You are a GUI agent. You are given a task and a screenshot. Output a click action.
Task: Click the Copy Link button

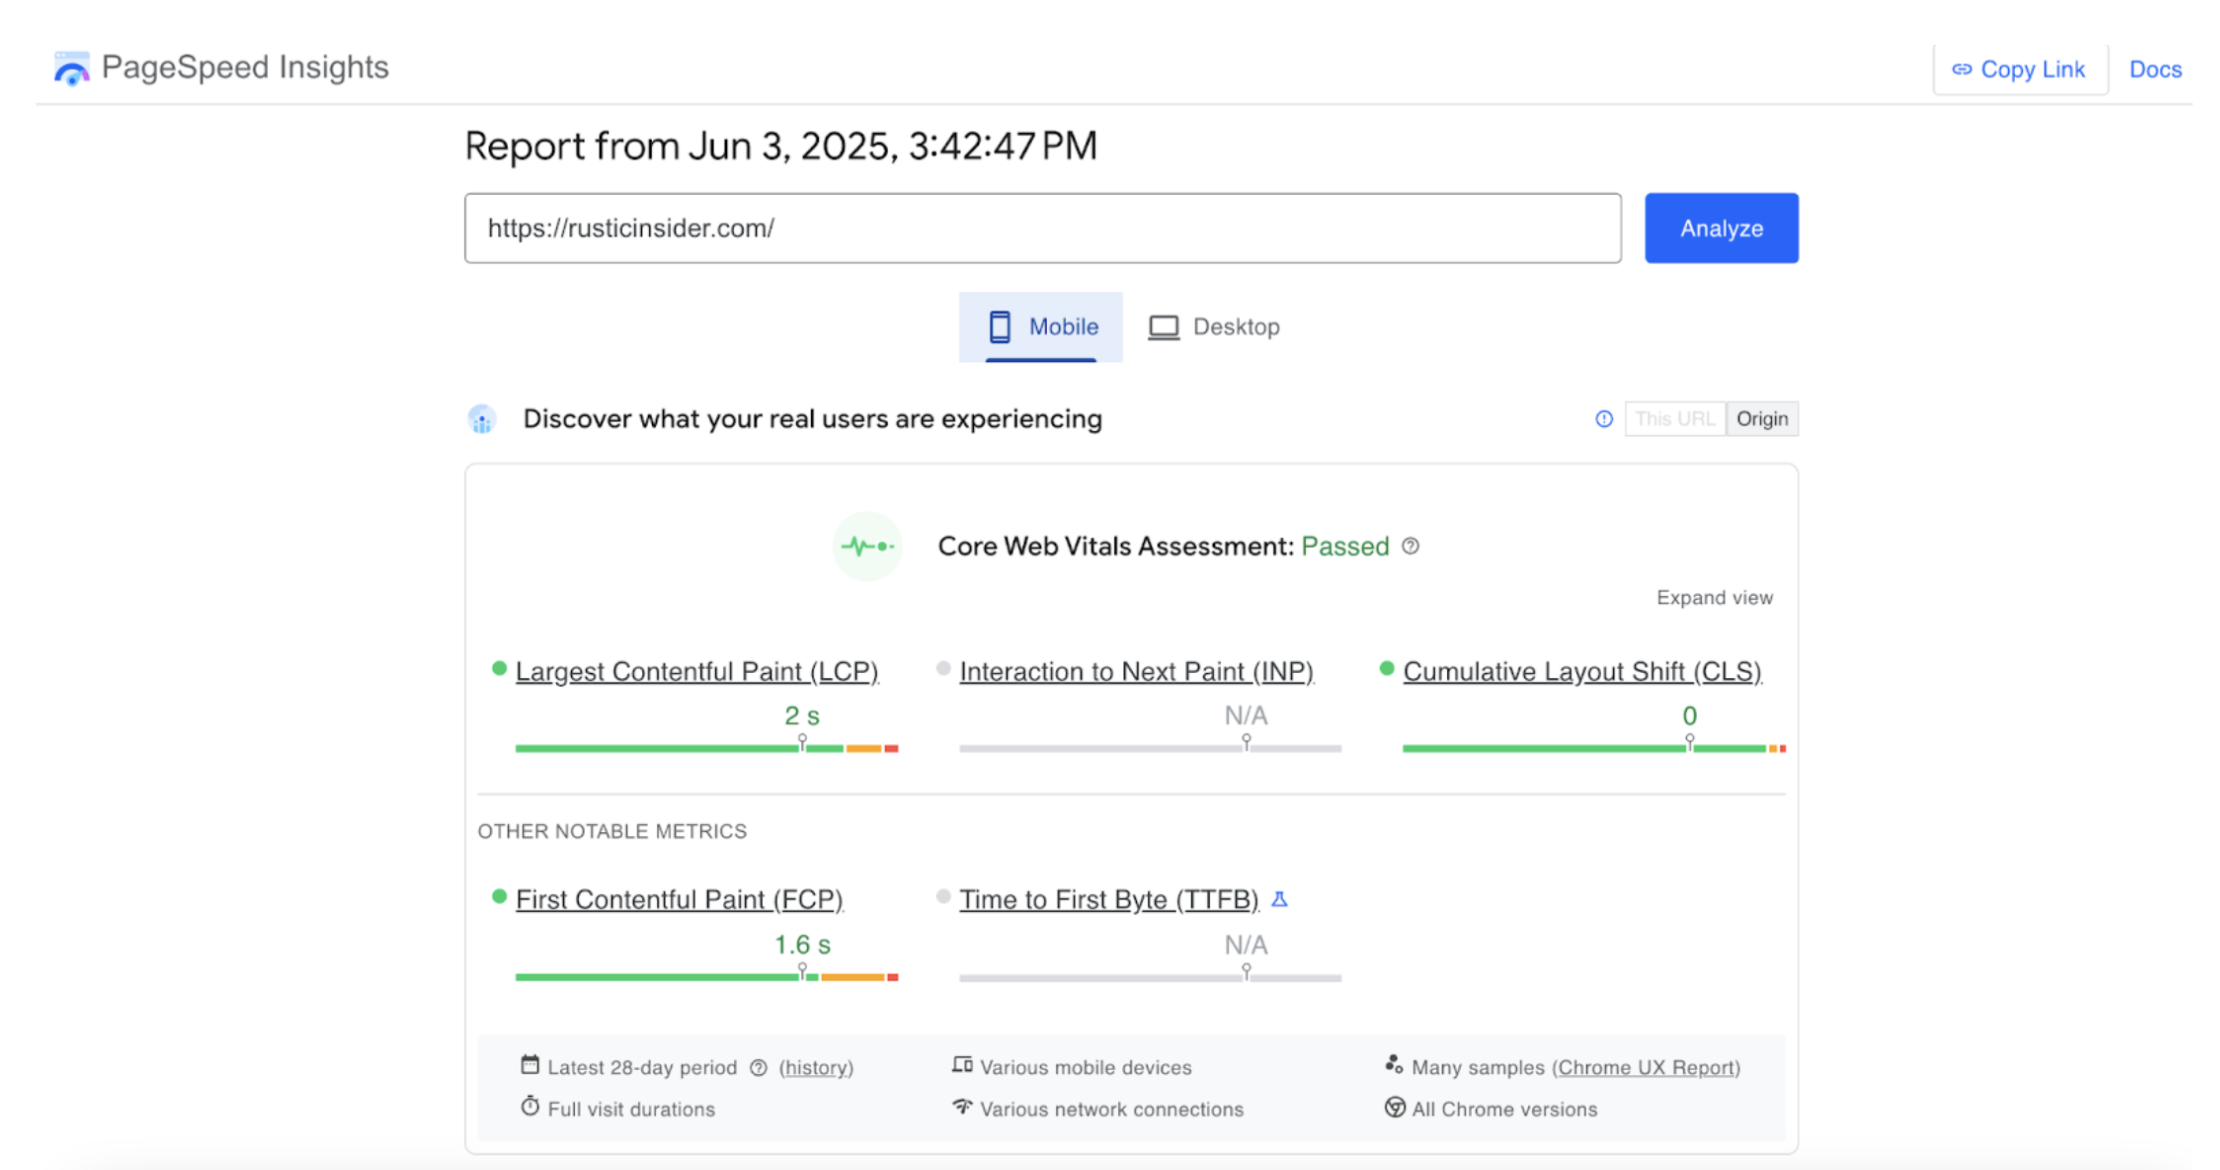(2020, 69)
